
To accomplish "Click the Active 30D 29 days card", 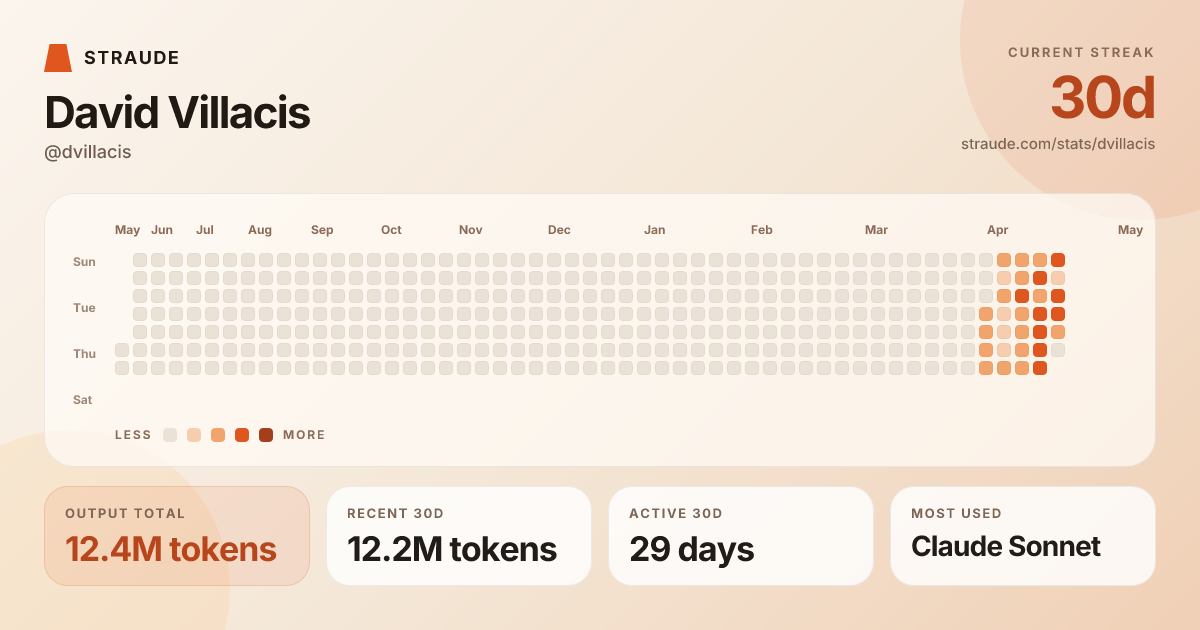I will 741,536.
